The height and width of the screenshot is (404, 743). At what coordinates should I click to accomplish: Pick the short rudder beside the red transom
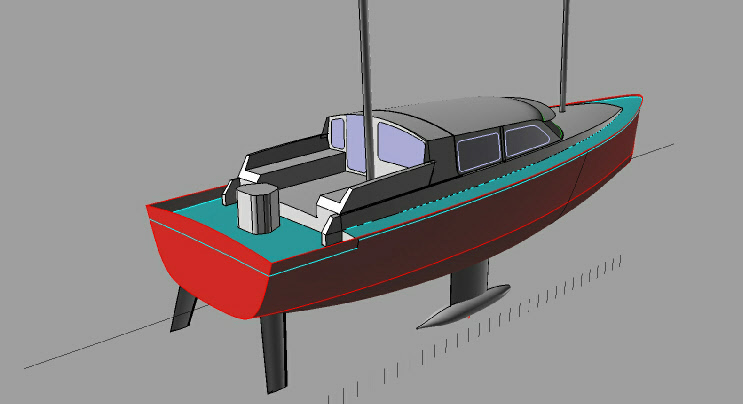coord(183,308)
